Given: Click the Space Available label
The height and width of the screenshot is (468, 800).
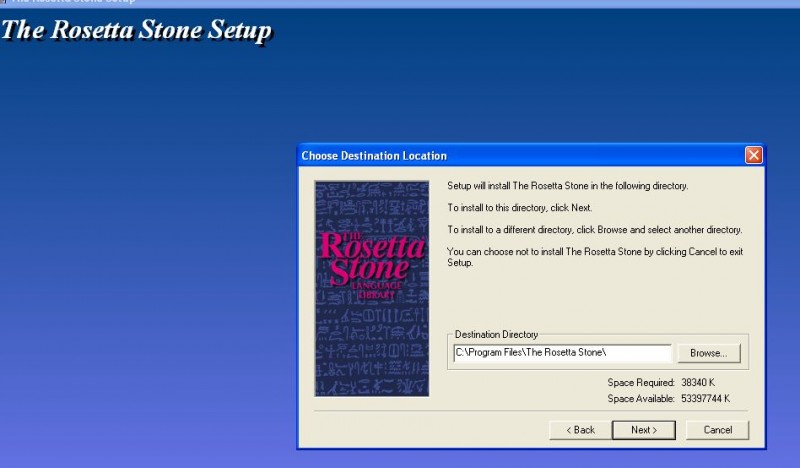Looking at the screenshot, I should coord(641,399).
